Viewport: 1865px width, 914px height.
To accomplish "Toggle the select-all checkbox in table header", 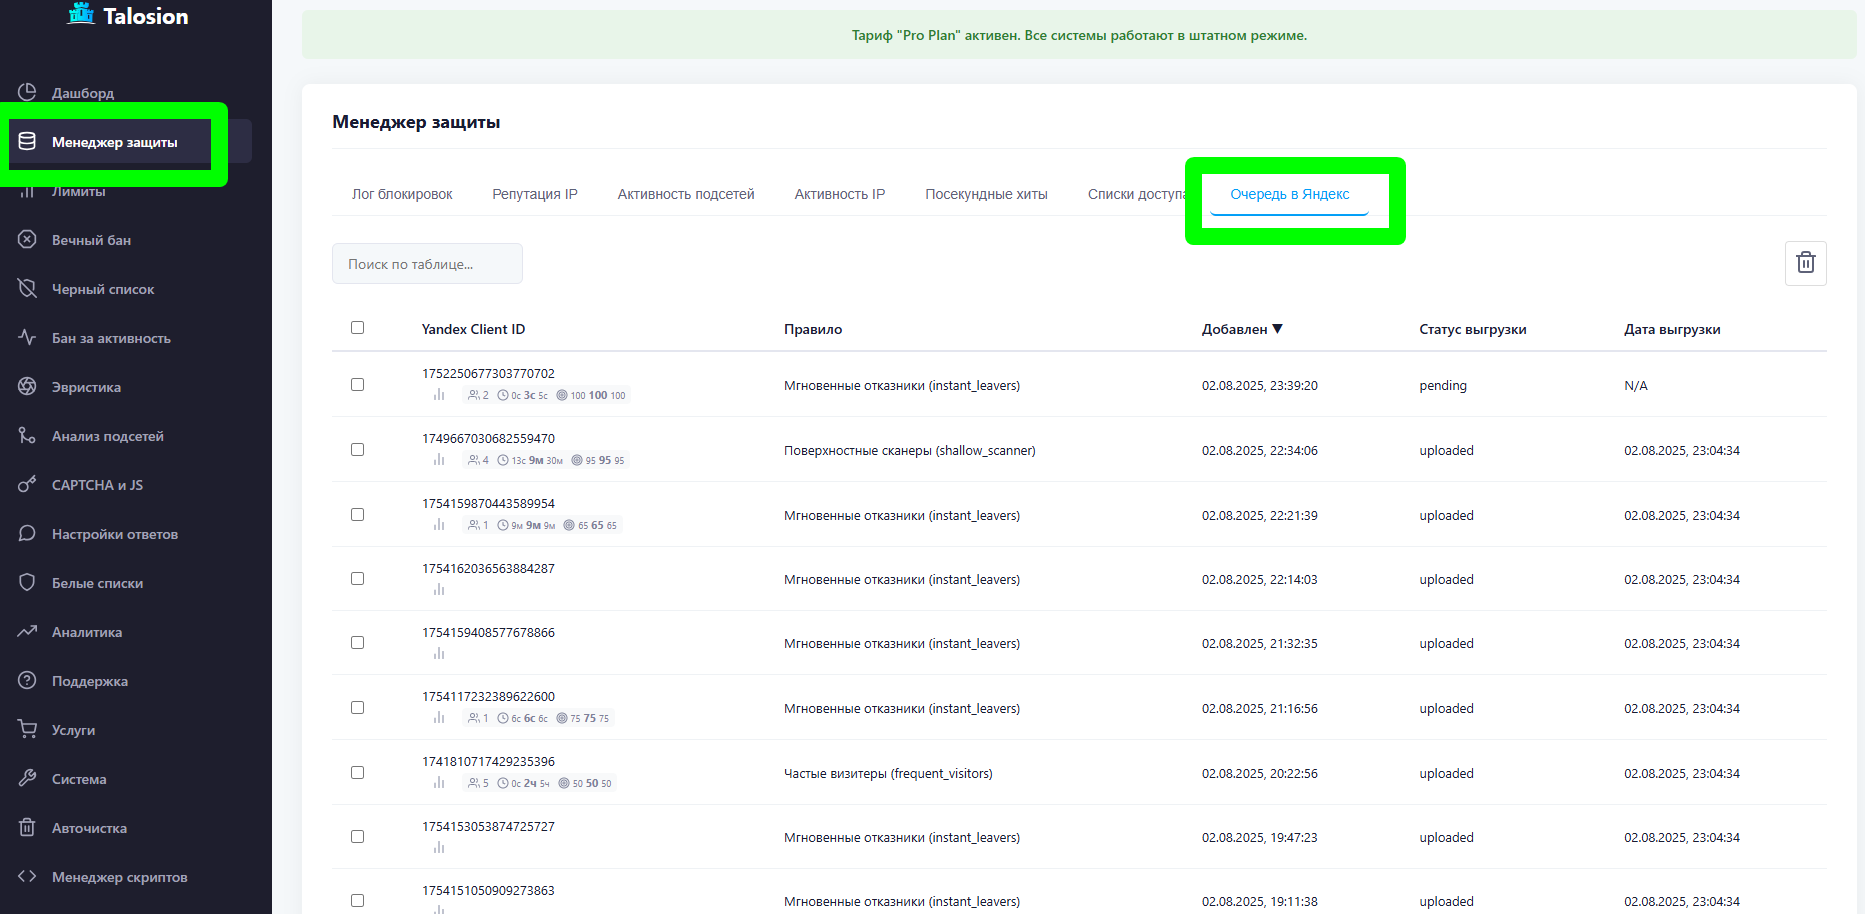I will click(357, 328).
